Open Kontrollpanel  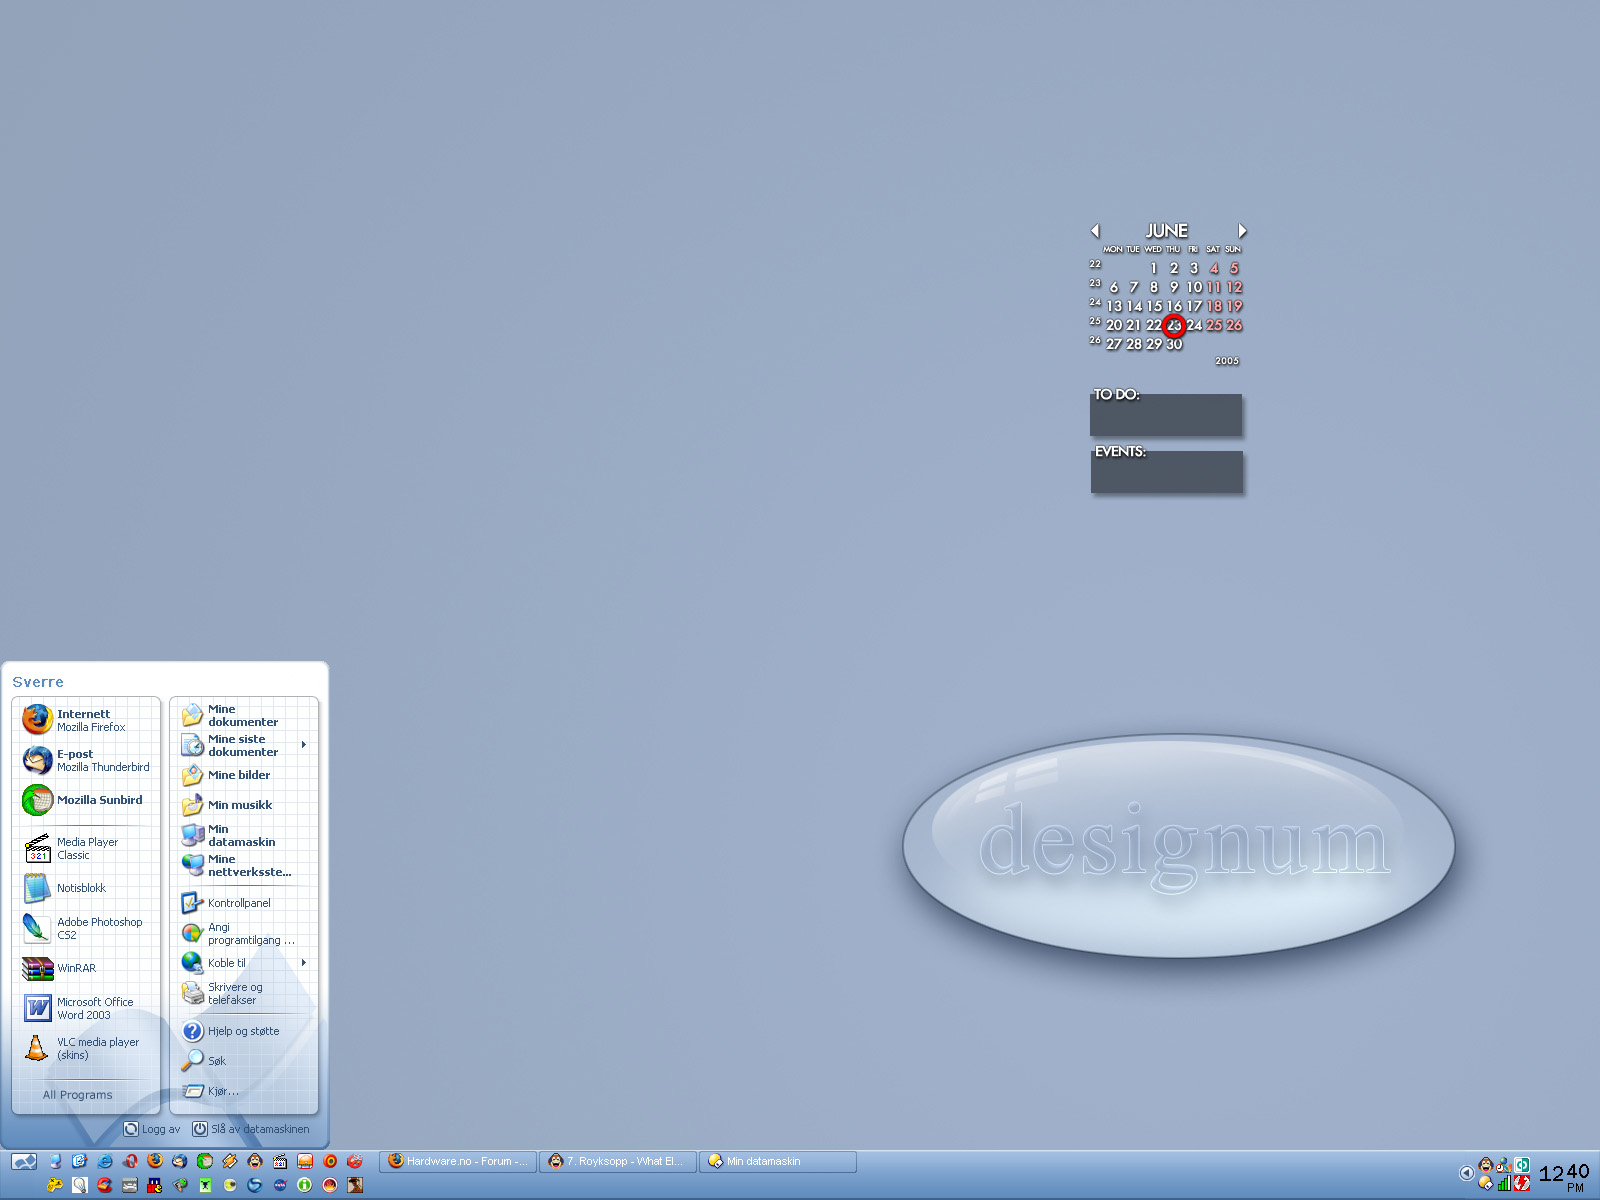click(244, 903)
